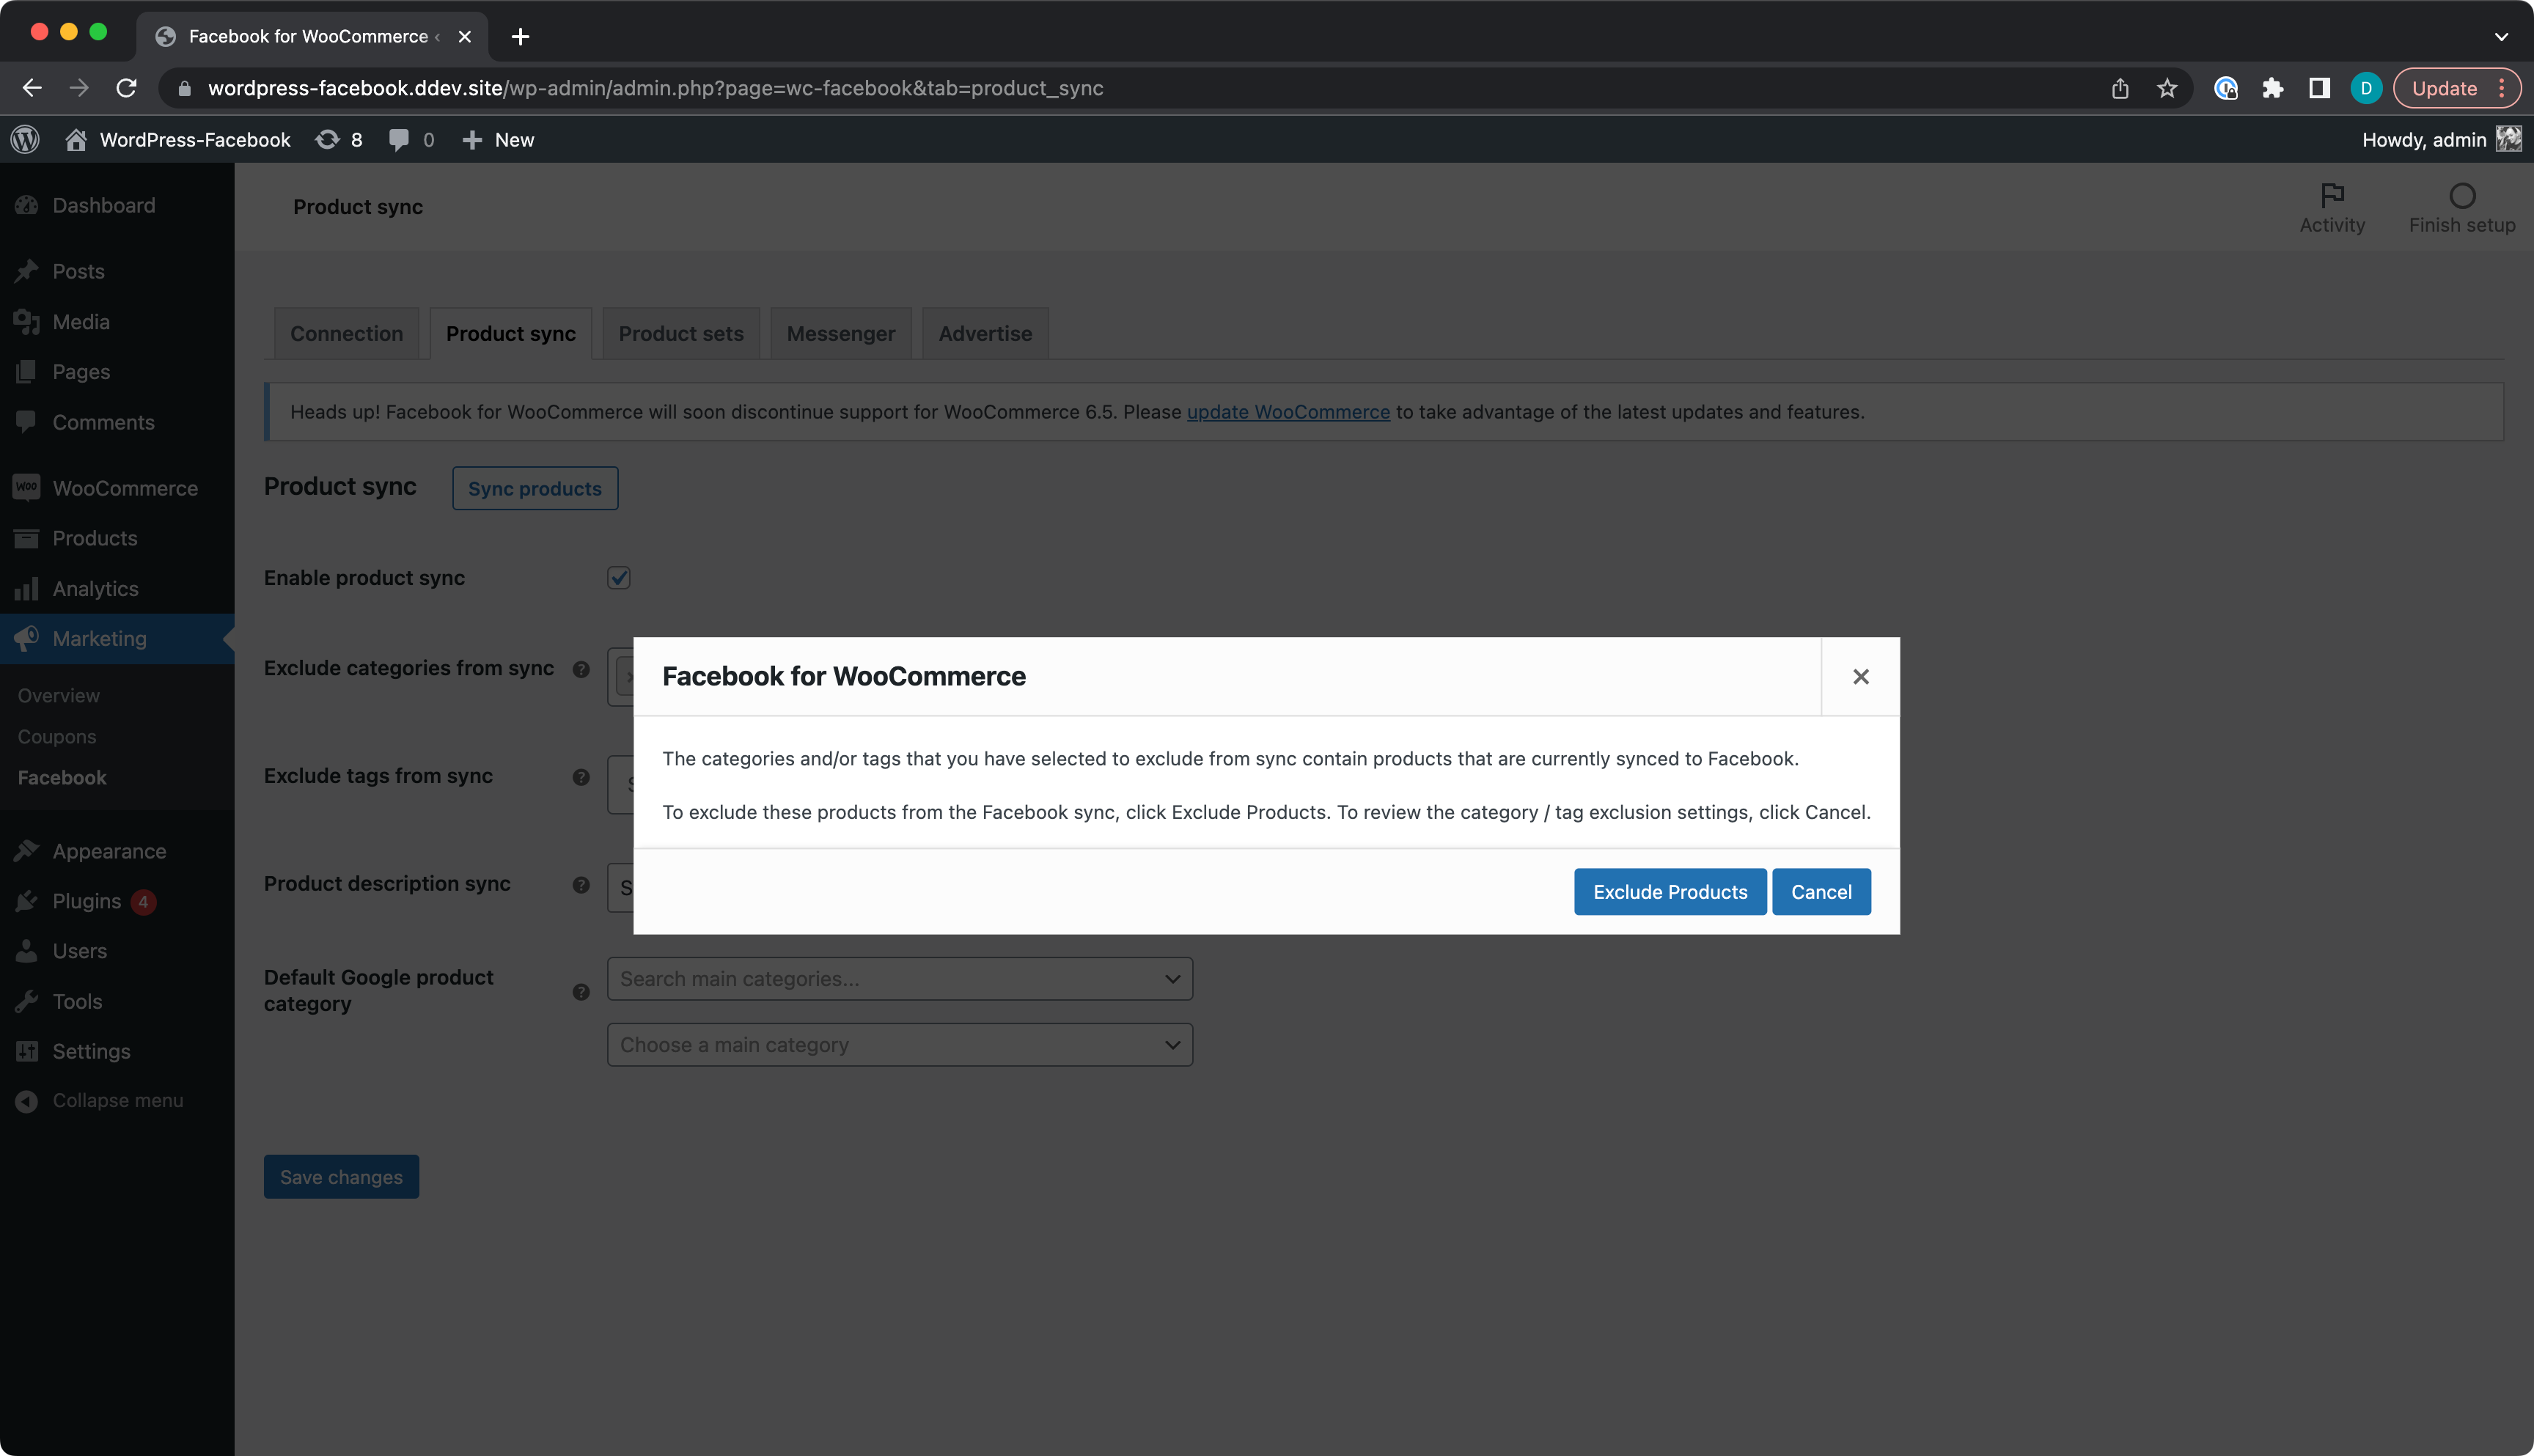2534x1456 pixels.
Task: Click the share page icon in address bar
Action: point(2120,88)
